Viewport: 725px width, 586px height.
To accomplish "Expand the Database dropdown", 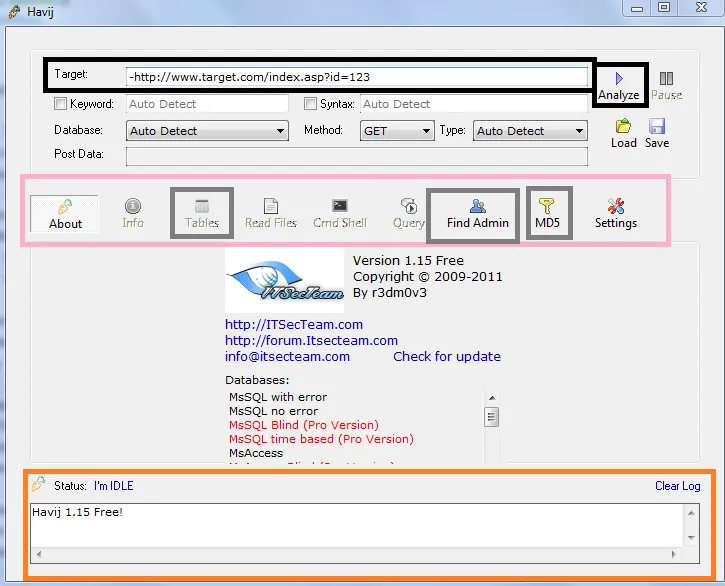I will pyautogui.click(x=207, y=131).
